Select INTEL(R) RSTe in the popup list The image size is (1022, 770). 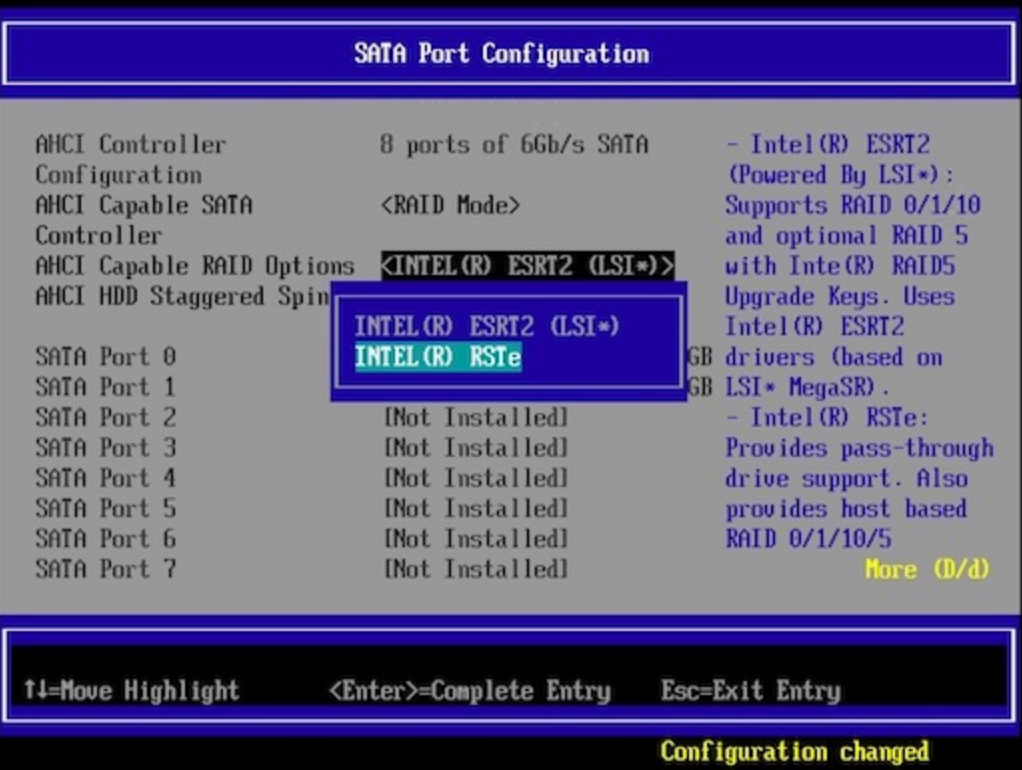coord(438,357)
